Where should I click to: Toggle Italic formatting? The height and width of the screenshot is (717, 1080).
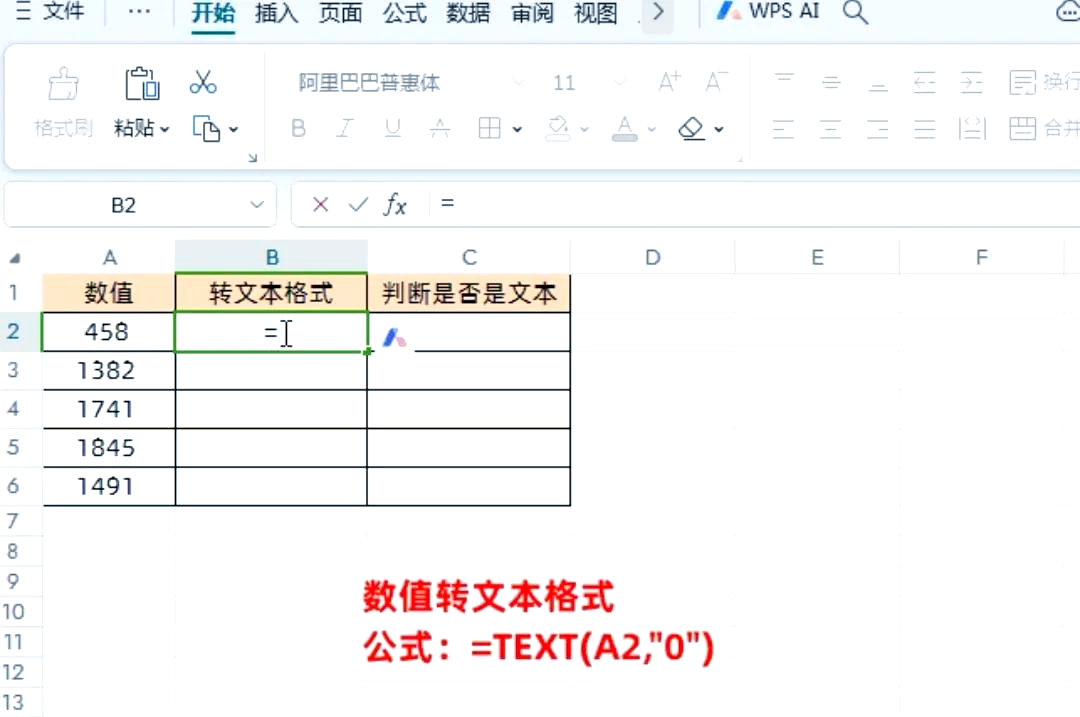click(345, 128)
